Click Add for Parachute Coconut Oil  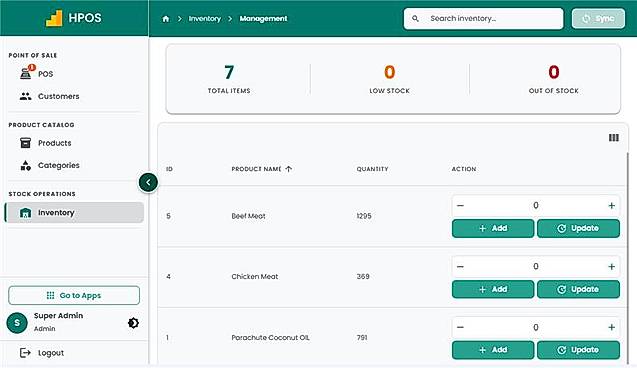tap(493, 350)
